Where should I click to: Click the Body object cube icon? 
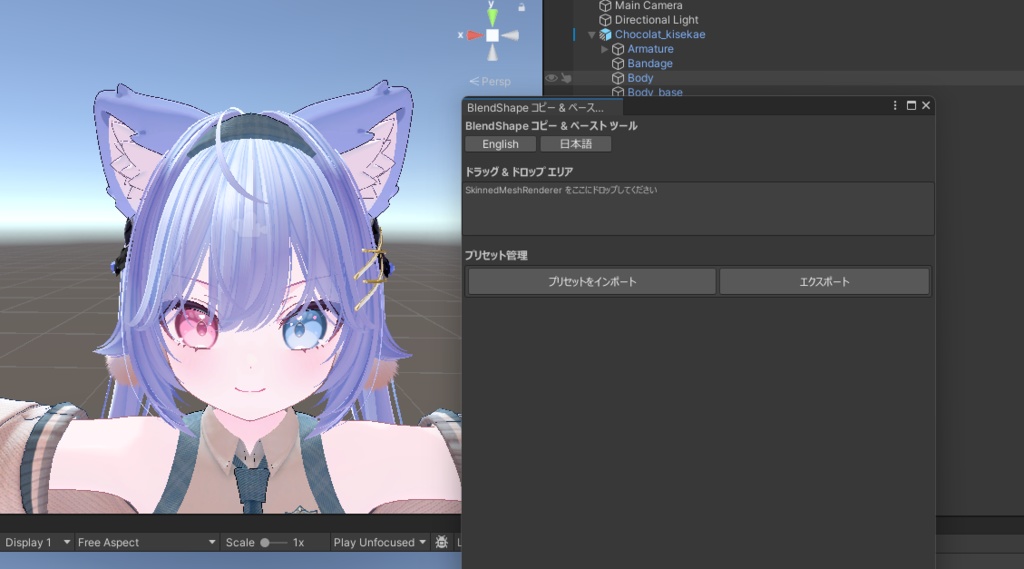[x=618, y=78]
